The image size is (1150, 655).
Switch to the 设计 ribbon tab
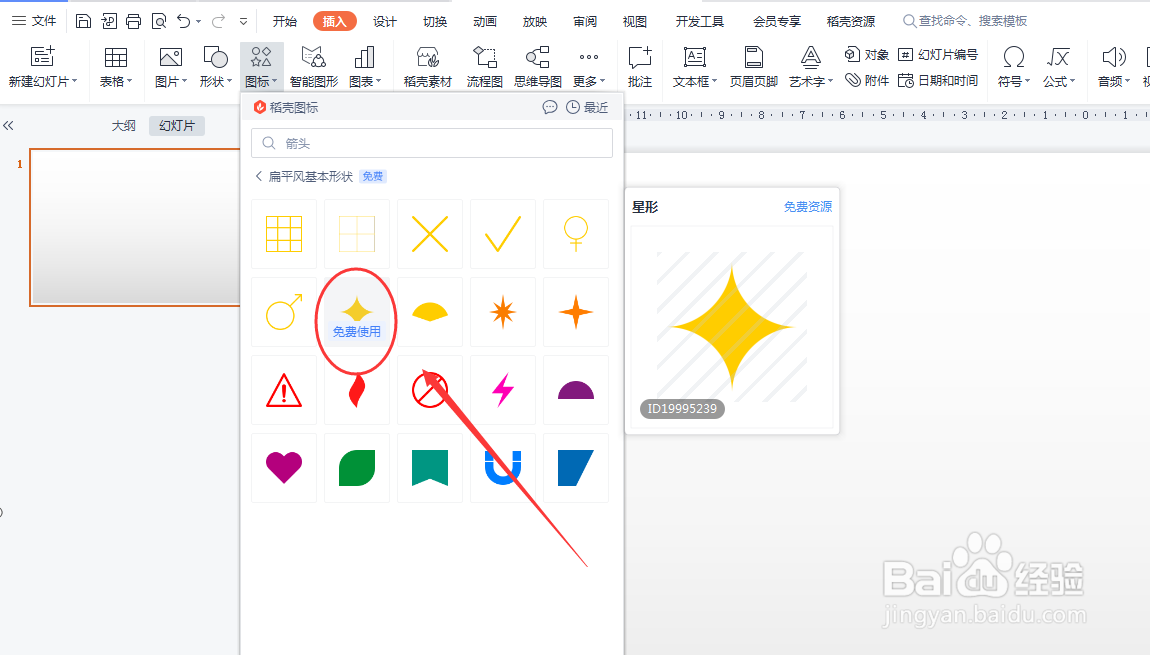click(384, 21)
